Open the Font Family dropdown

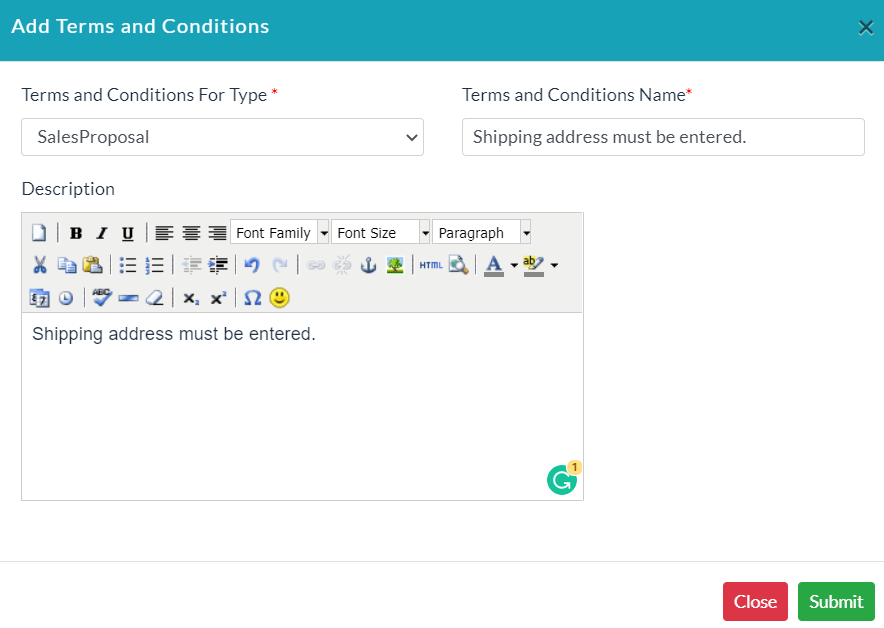coord(280,232)
